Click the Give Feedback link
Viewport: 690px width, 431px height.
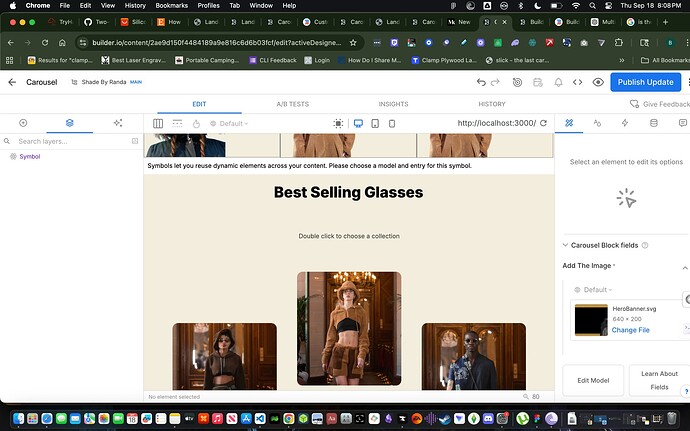660,104
